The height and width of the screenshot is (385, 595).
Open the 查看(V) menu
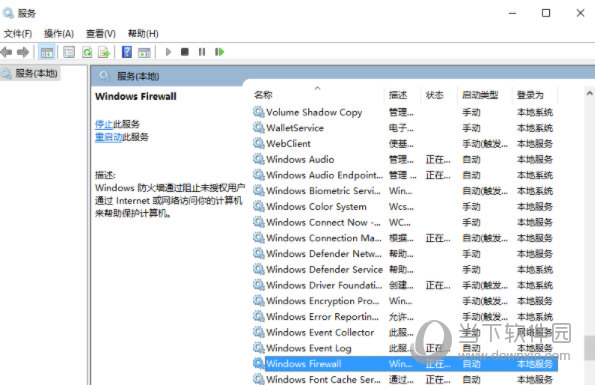[x=101, y=34]
